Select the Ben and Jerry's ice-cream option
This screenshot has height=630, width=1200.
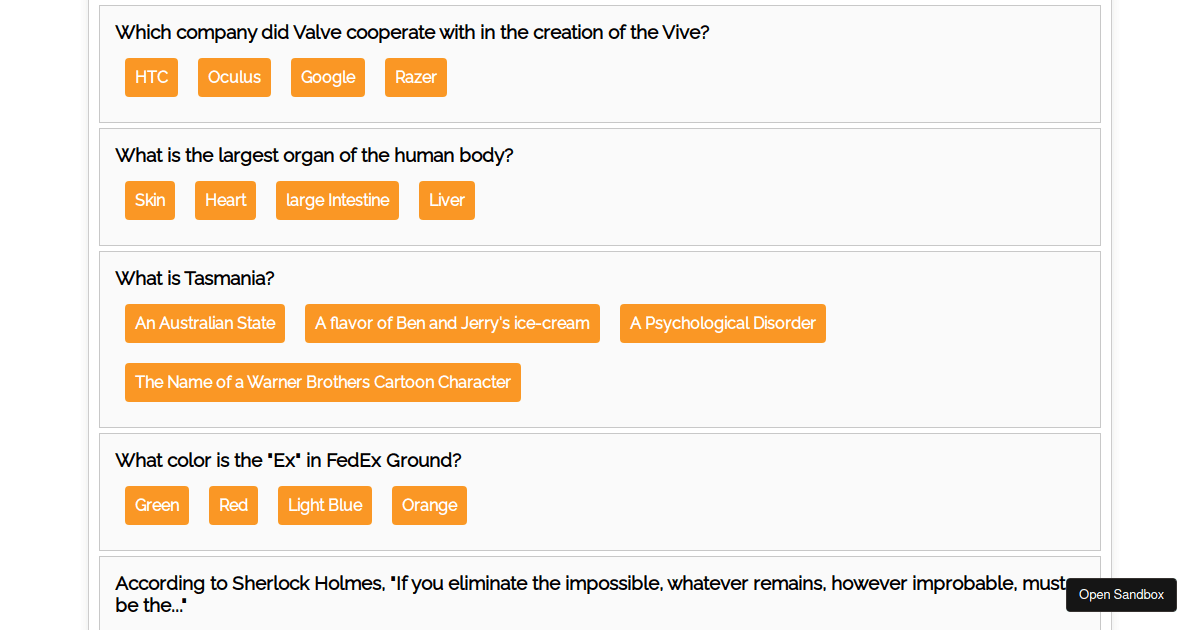coord(452,323)
